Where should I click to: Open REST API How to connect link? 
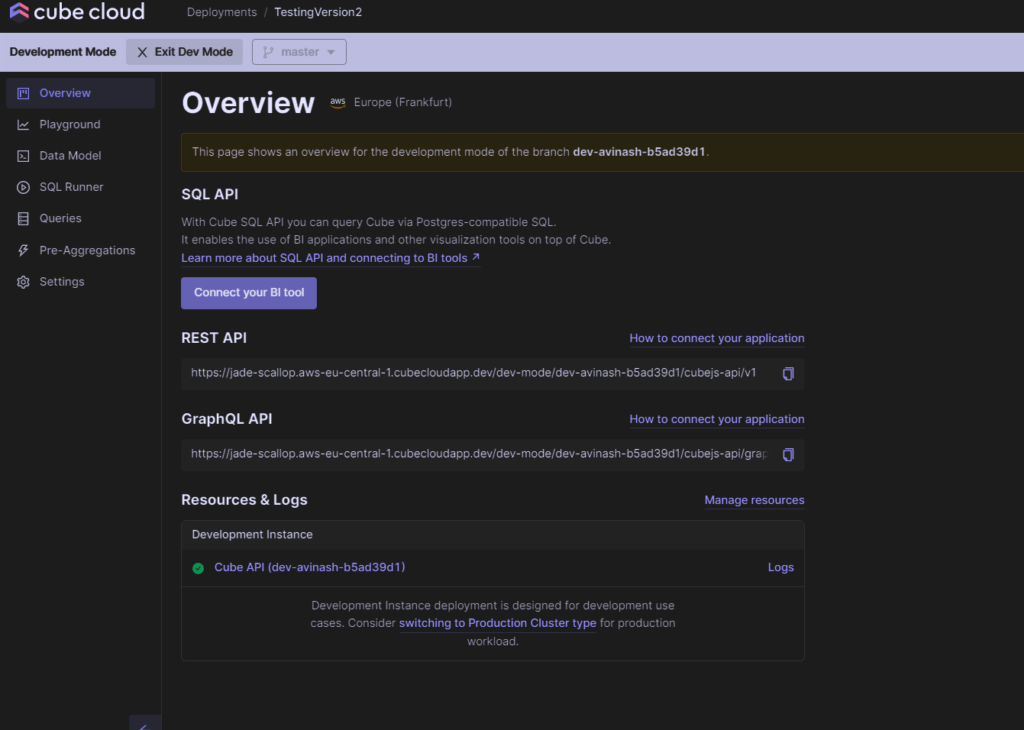click(x=716, y=338)
